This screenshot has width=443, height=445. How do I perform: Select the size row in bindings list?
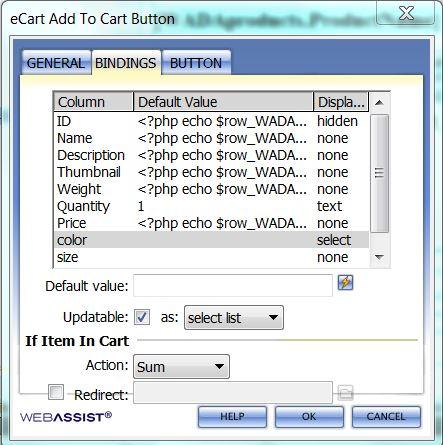point(211,257)
